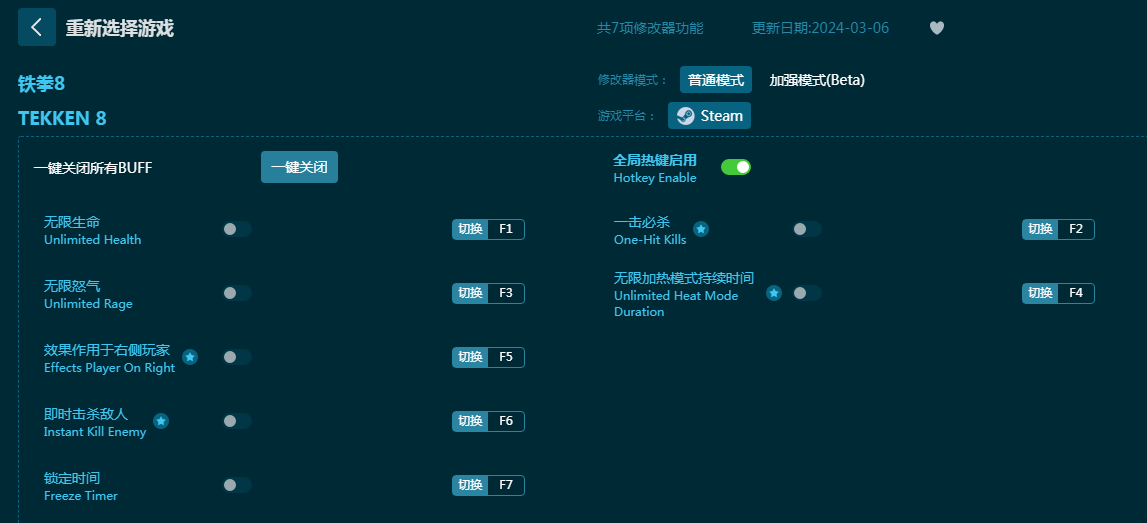This screenshot has height=523, width=1147.
Task: Click the Steam logo icon
Action: (685, 116)
